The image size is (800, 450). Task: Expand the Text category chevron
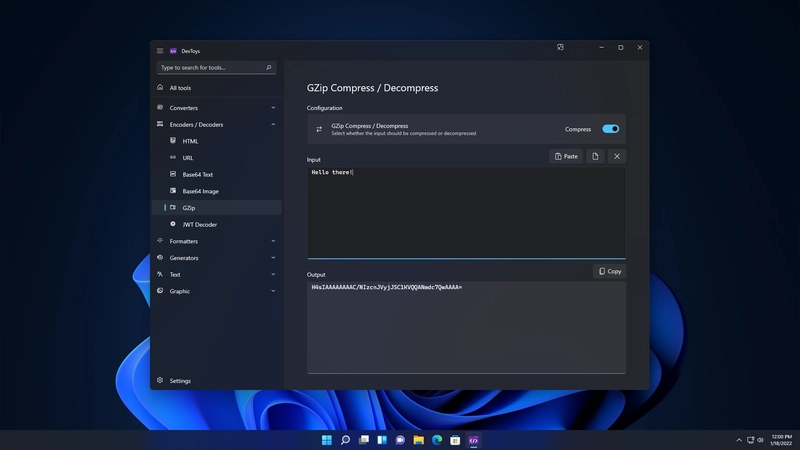click(273, 274)
